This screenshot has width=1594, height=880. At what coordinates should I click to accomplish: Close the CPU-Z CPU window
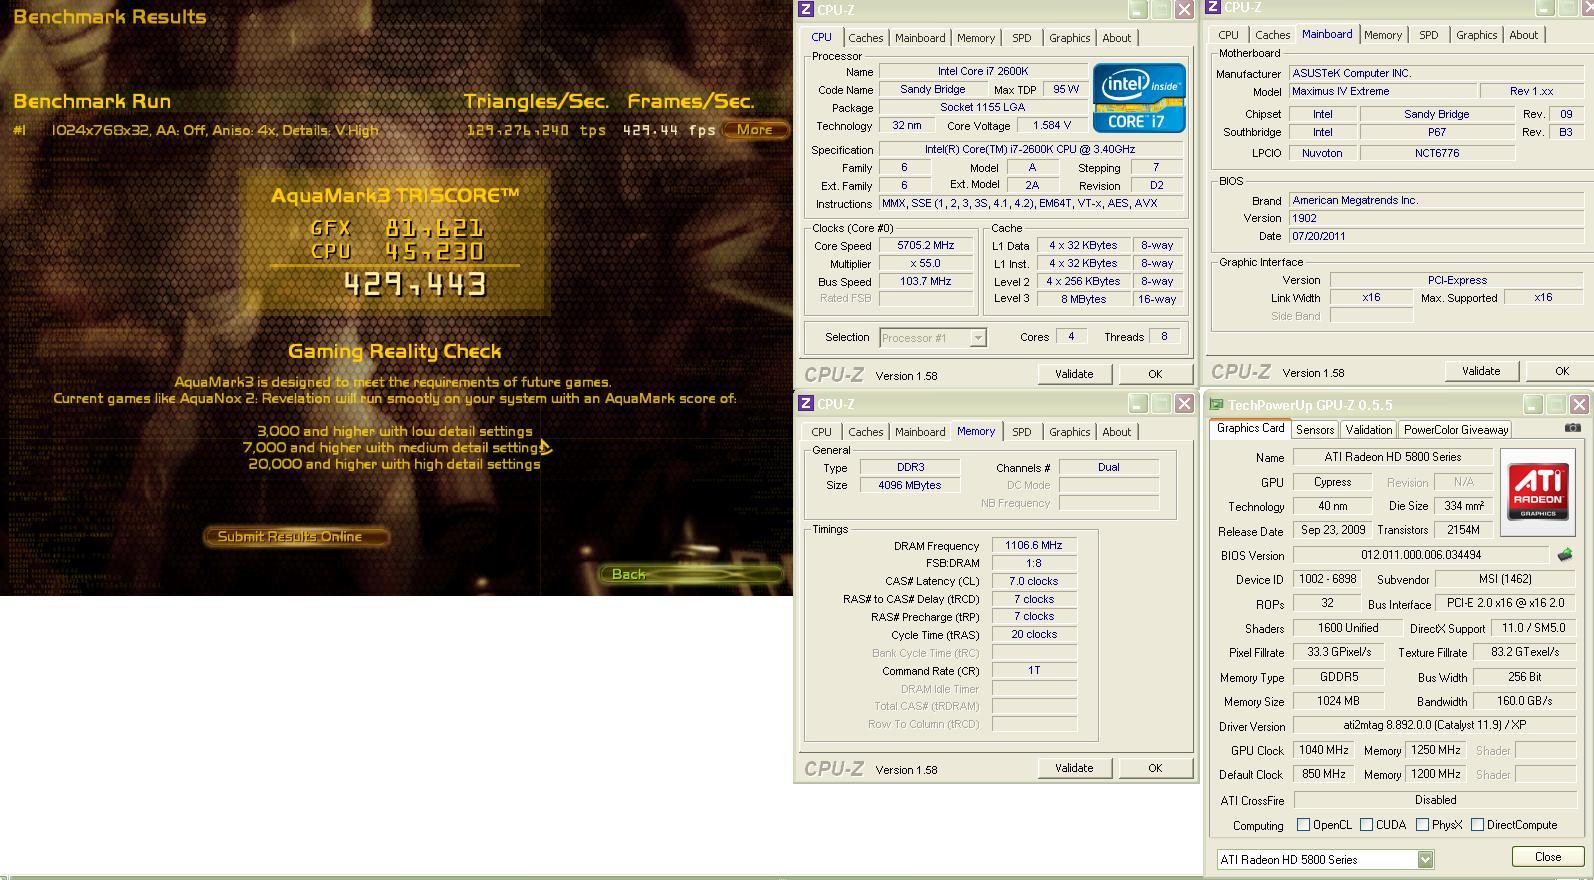click(1184, 10)
